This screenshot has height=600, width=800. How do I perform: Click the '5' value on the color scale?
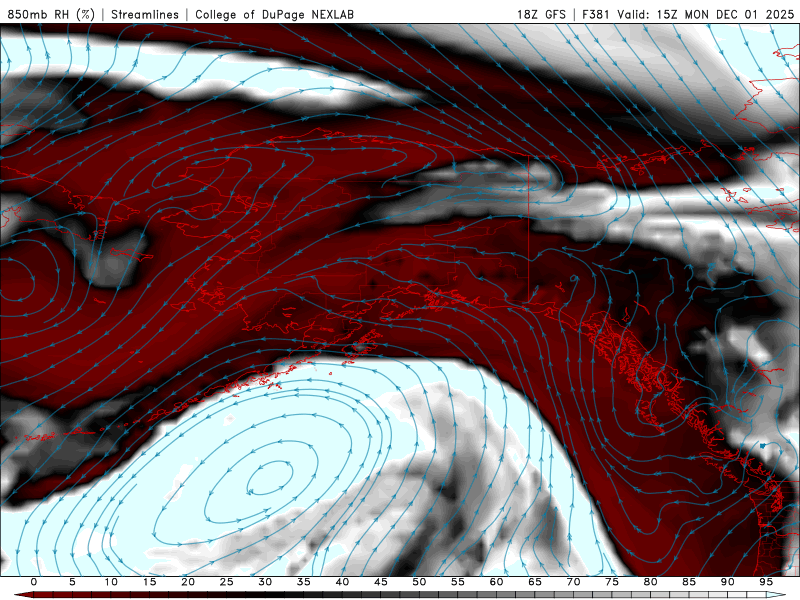72,582
